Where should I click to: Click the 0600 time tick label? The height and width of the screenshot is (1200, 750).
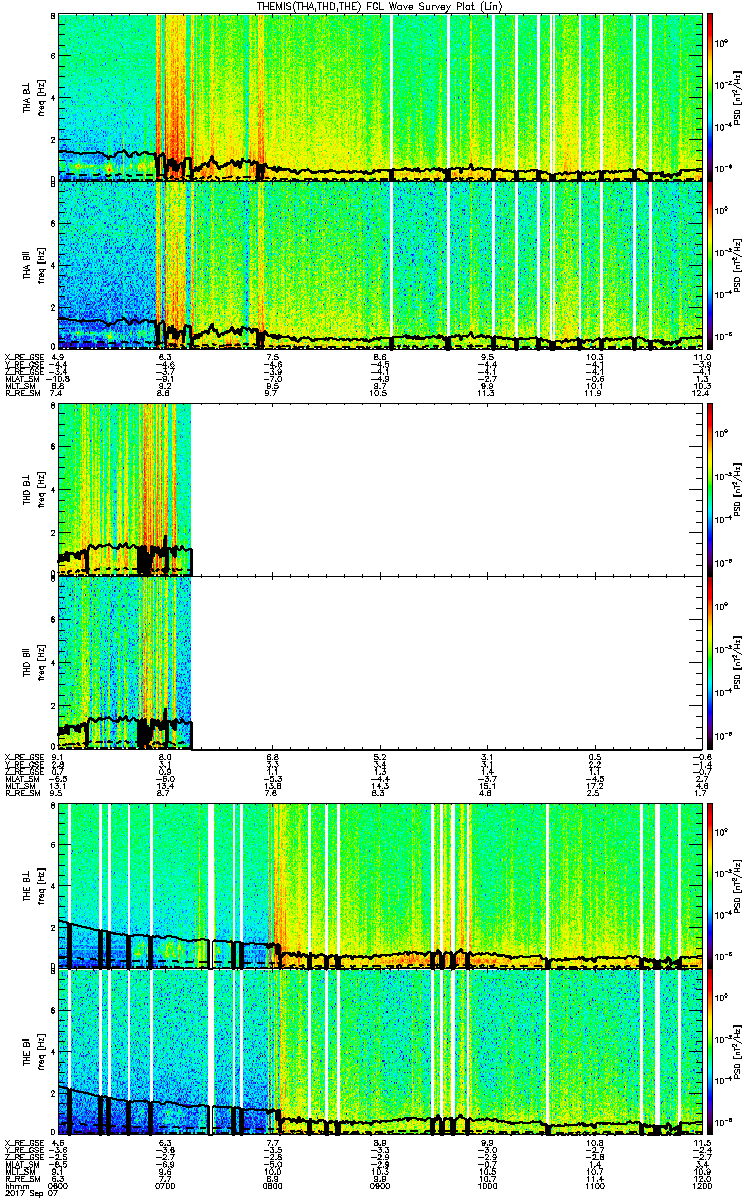(58, 1184)
